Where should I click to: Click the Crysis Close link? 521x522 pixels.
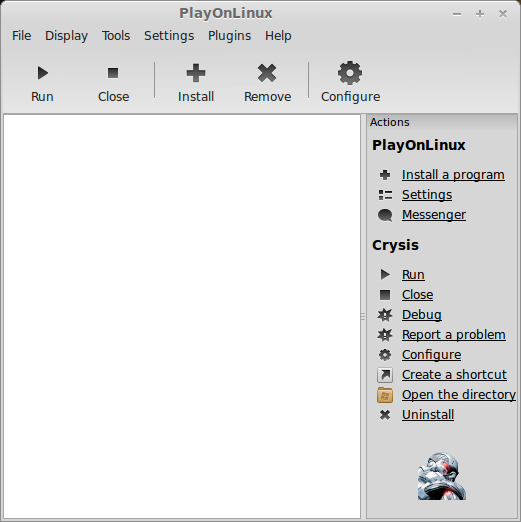(x=418, y=295)
